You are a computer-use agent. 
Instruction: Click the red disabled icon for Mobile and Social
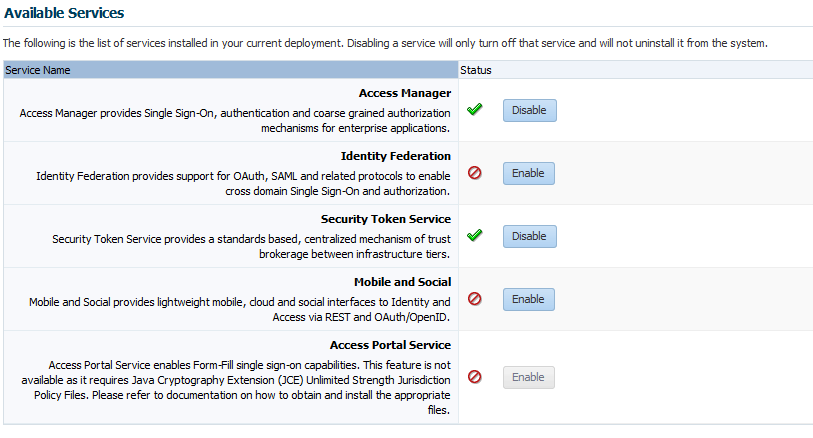pos(474,299)
